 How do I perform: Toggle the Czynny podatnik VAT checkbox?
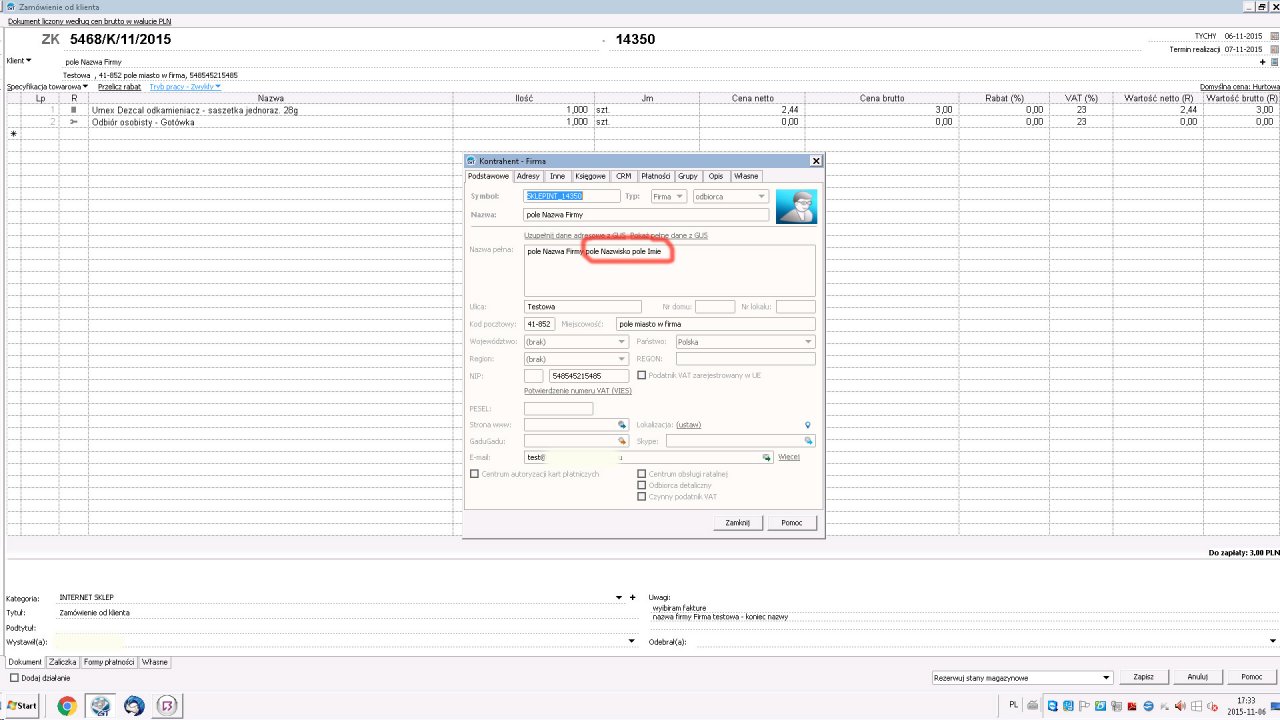tap(642, 496)
